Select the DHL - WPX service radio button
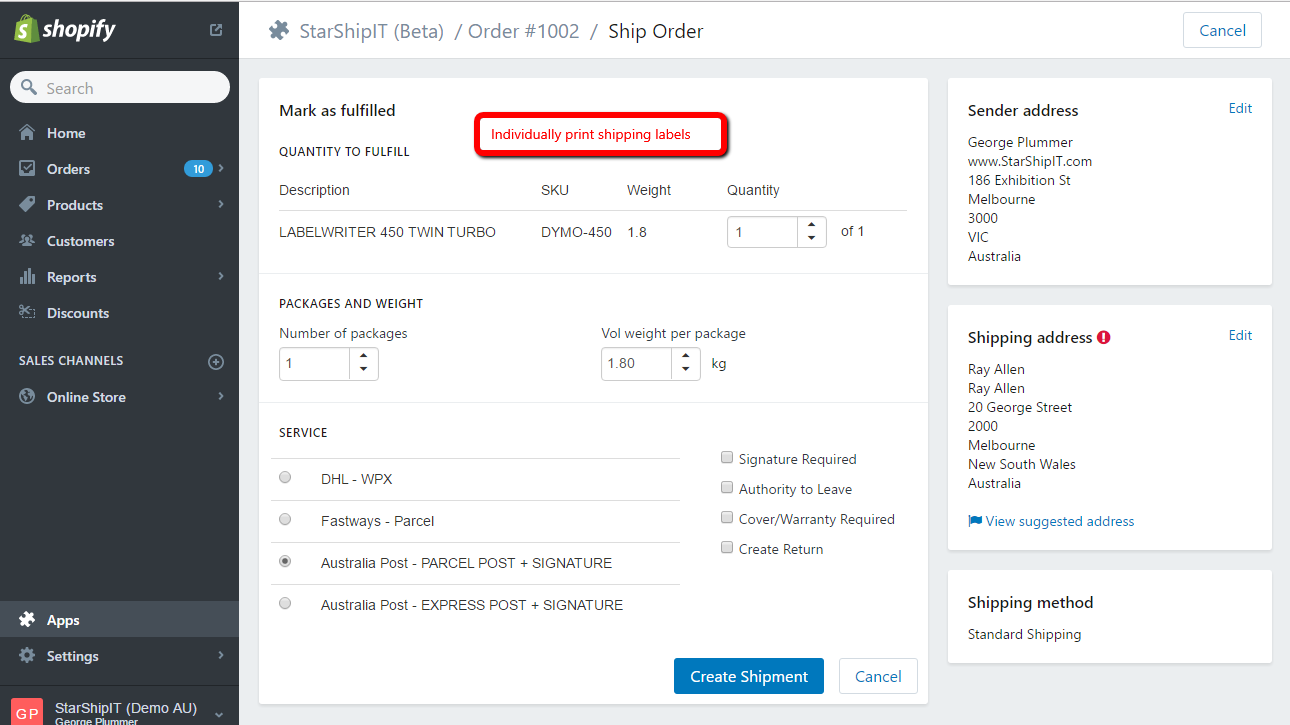This screenshot has height=725, width=1290. point(285,477)
